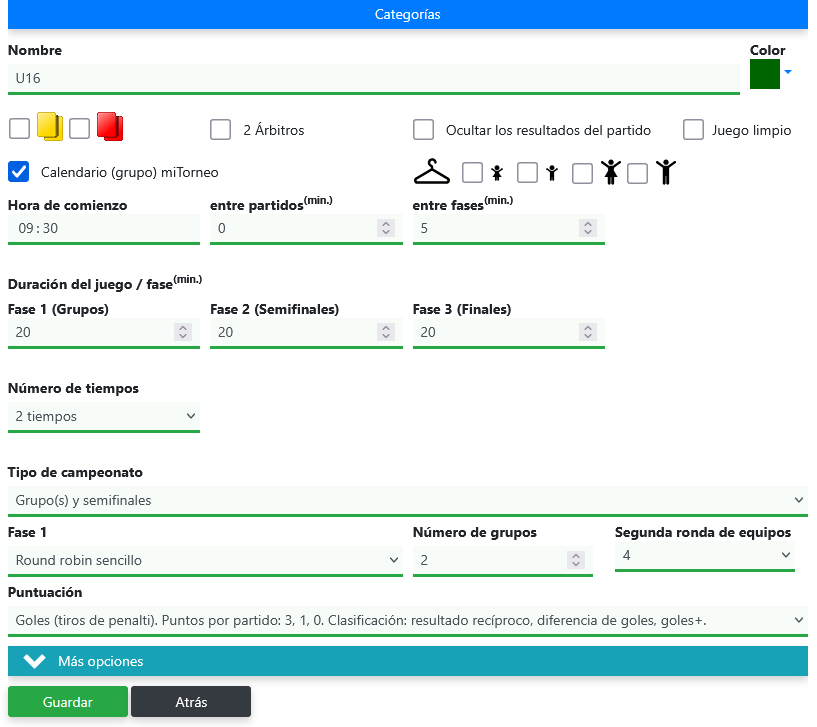Open the Número de tiempos dropdown

[x=104, y=416]
